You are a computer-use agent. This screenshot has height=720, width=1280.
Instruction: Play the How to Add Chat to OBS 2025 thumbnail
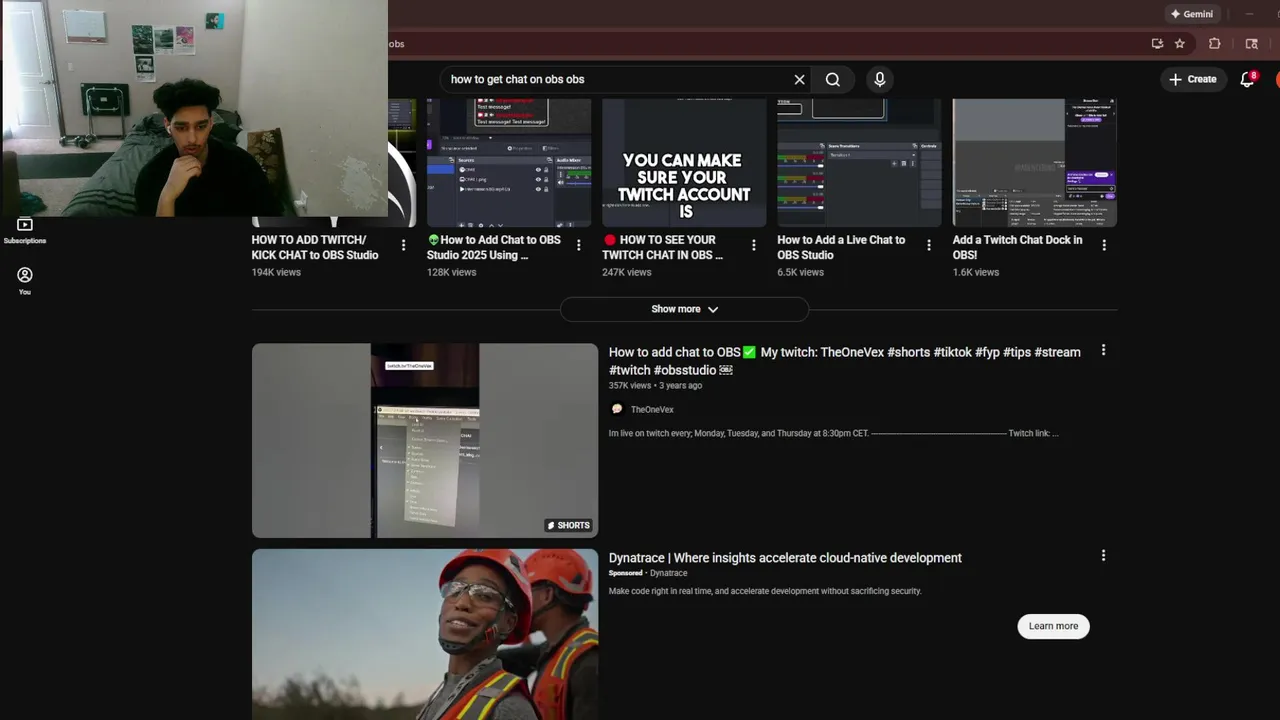[509, 163]
